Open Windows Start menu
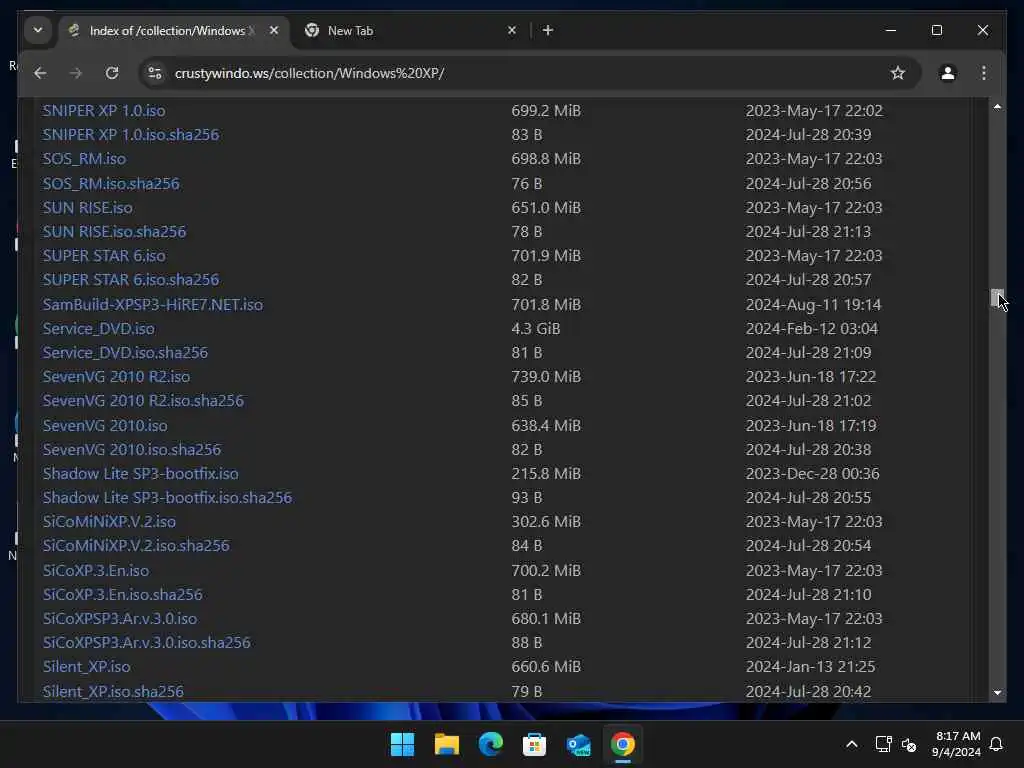 402,744
